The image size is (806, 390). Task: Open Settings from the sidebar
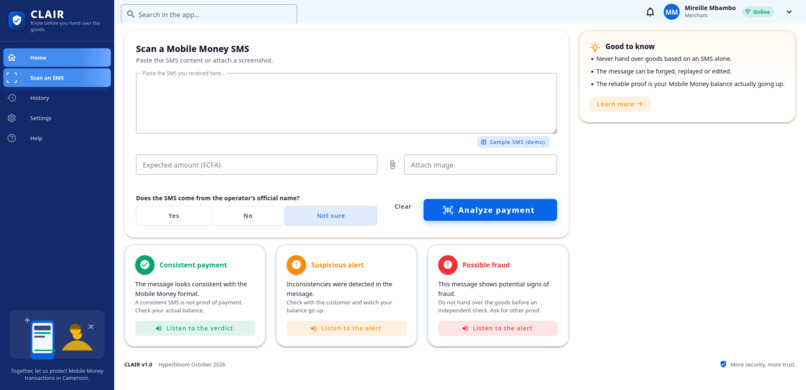57,118
